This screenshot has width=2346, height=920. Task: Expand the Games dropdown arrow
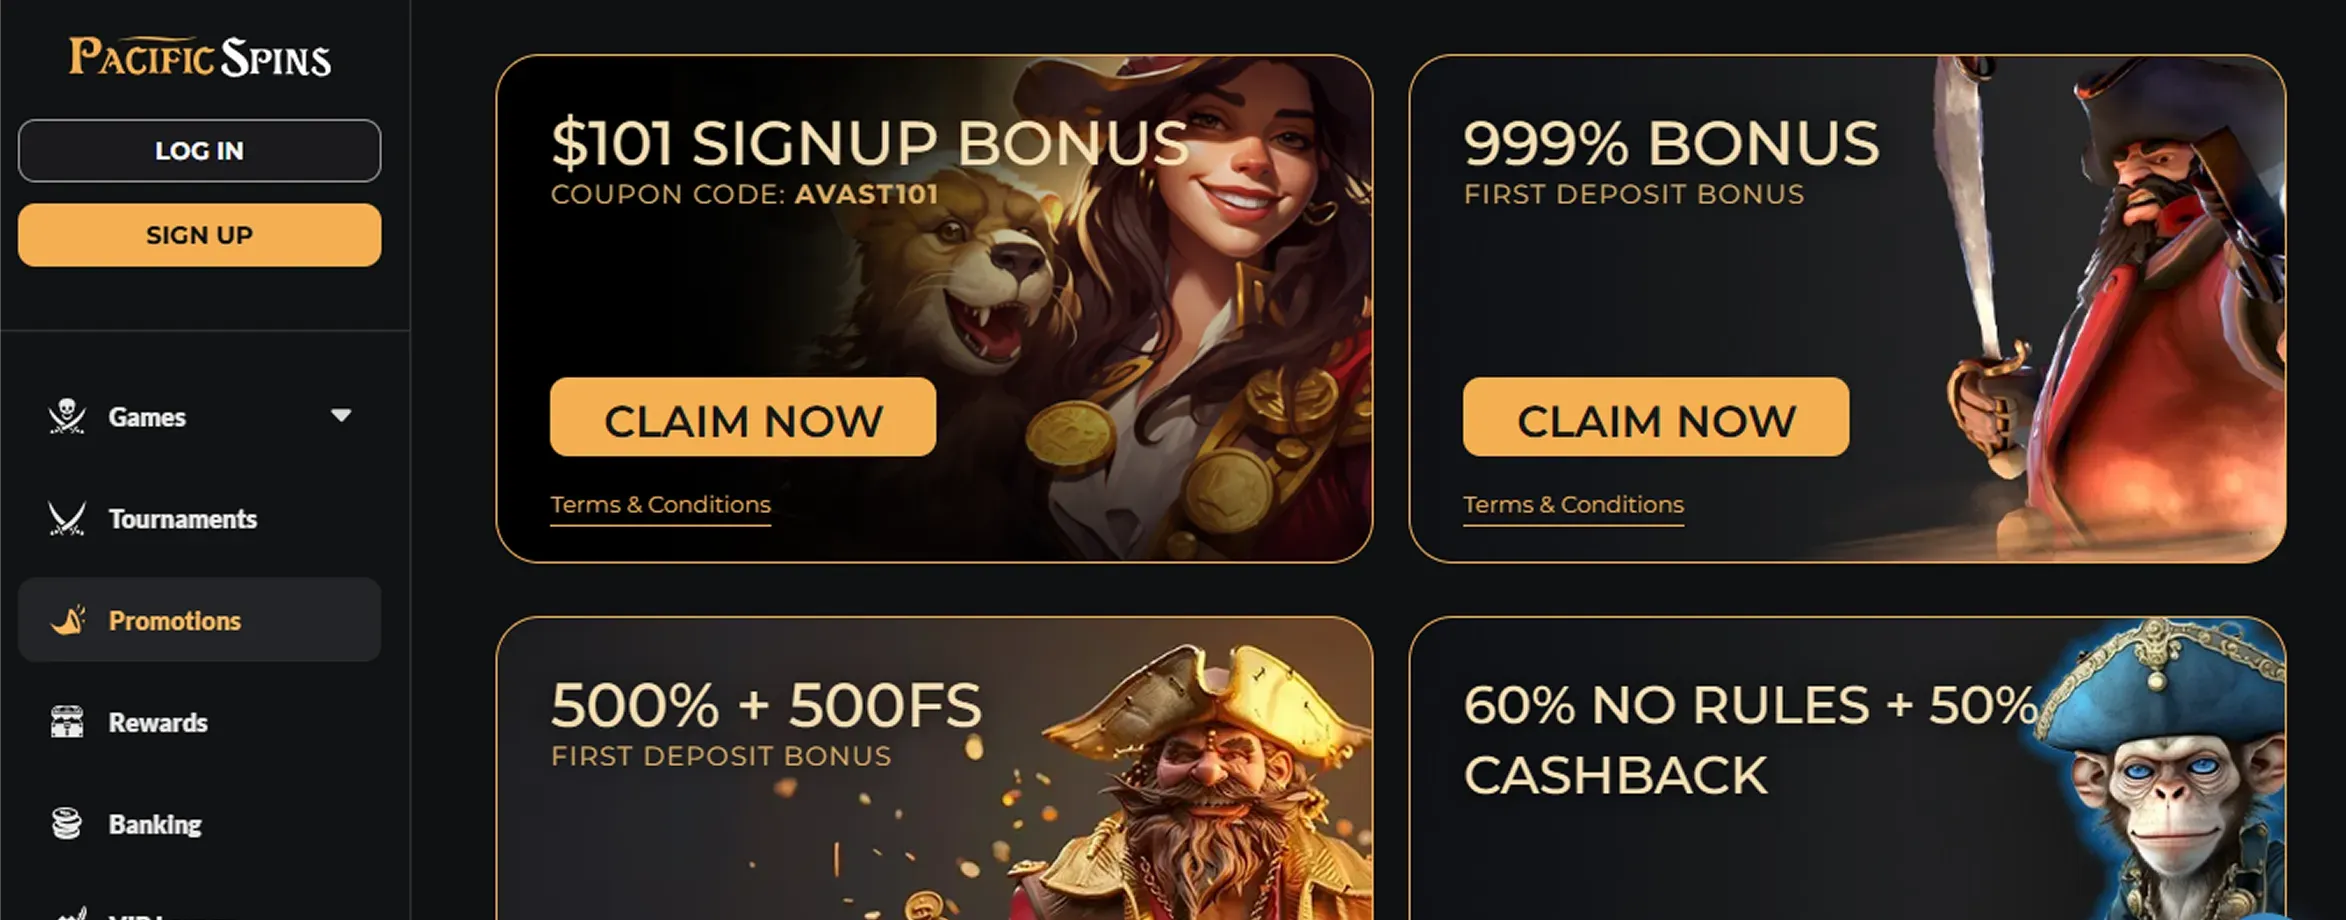[x=341, y=415]
